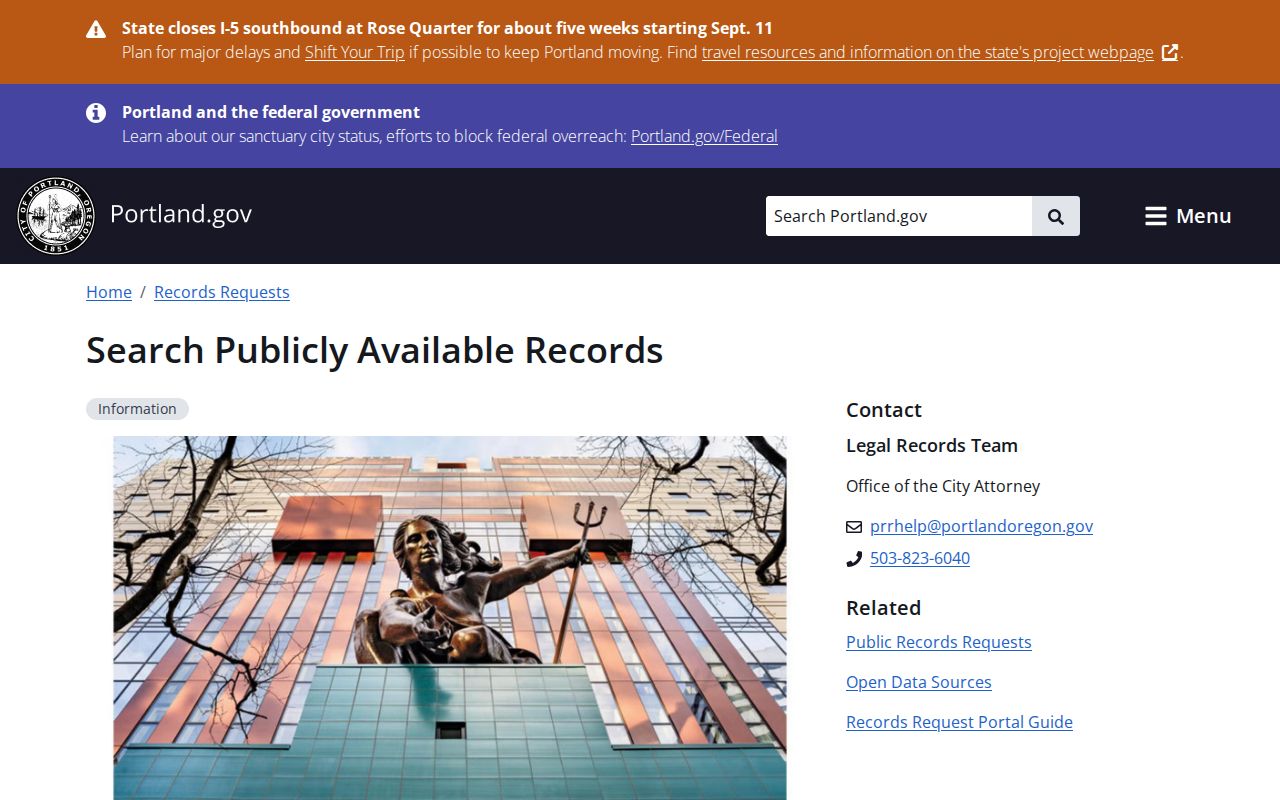The height and width of the screenshot is (800, 1280).
Task: Click the phone icon beside 503-823-6040
Action: [x=854, y=559]
